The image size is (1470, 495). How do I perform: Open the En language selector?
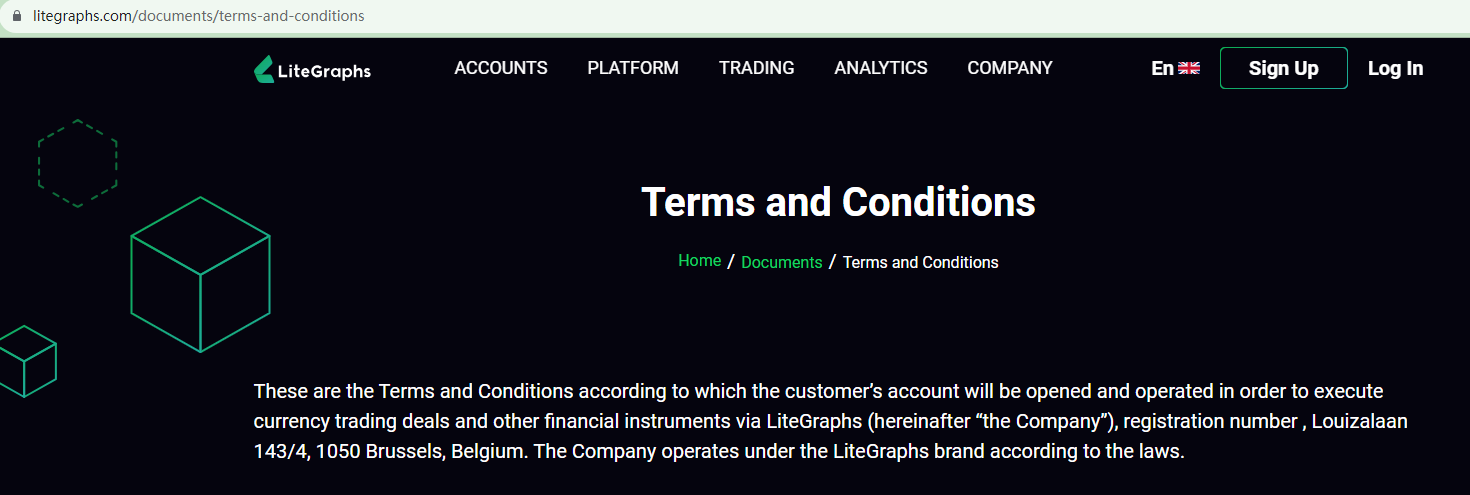[x=1163, y=68]
